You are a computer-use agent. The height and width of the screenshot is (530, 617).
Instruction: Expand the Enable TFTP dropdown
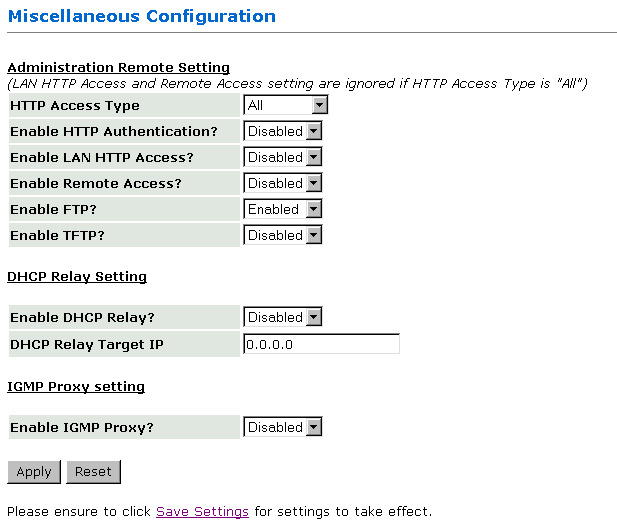click(x=283, y=235)
